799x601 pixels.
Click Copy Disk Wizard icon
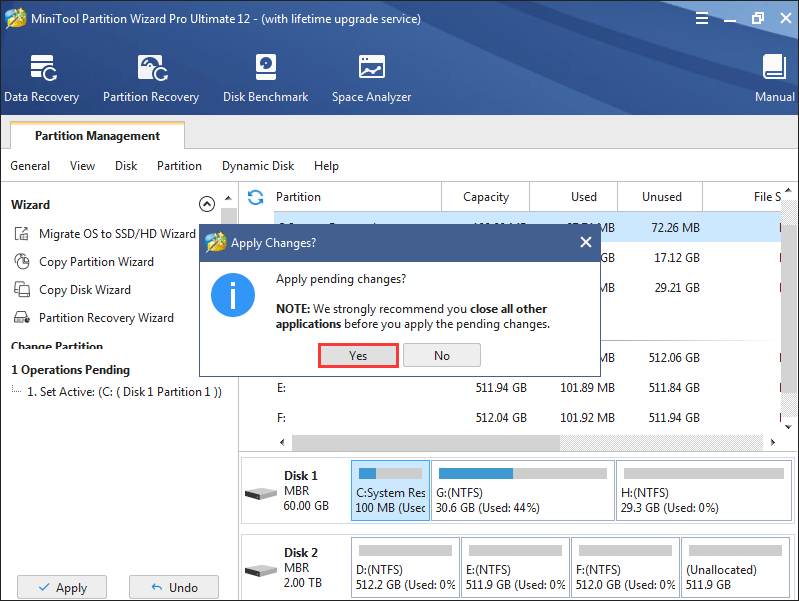pos(21,290)
